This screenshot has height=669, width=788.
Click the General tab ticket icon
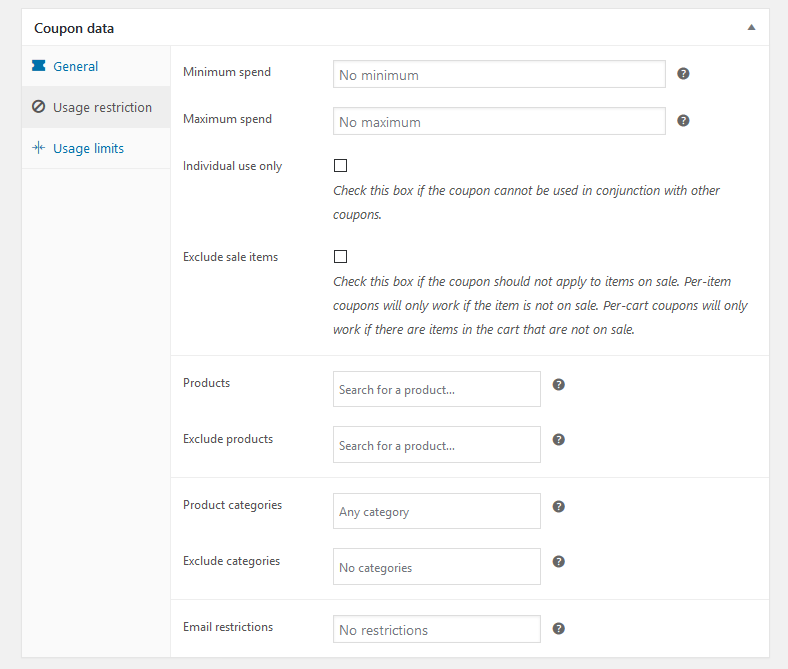[39, 66]
